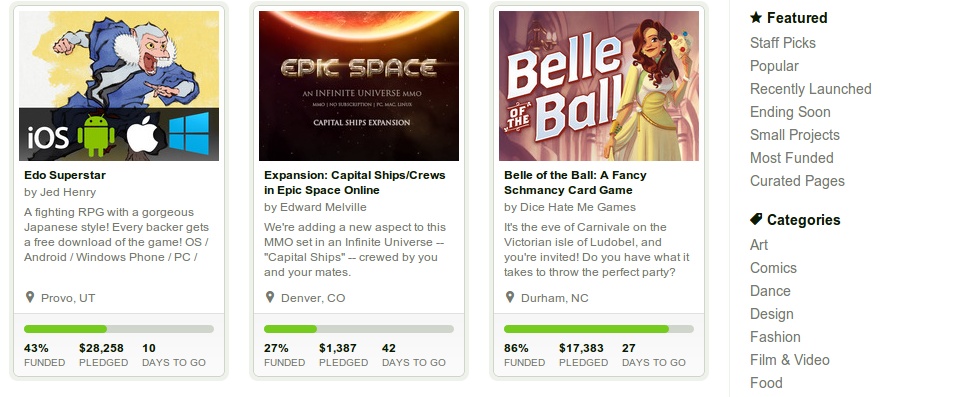Click the location pin icon beside Provo, UT
The width and height of the screenshot is (969, 397).
point(30,297)
